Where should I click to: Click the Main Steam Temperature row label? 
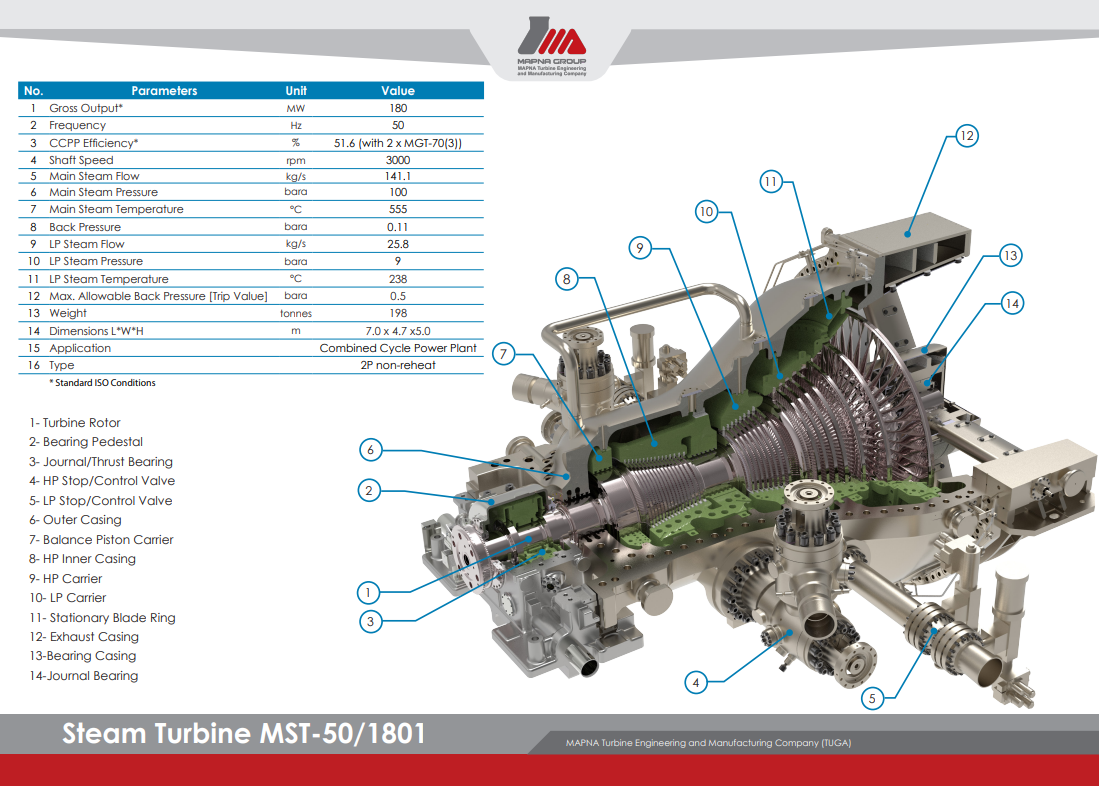(x=116, y=210)
